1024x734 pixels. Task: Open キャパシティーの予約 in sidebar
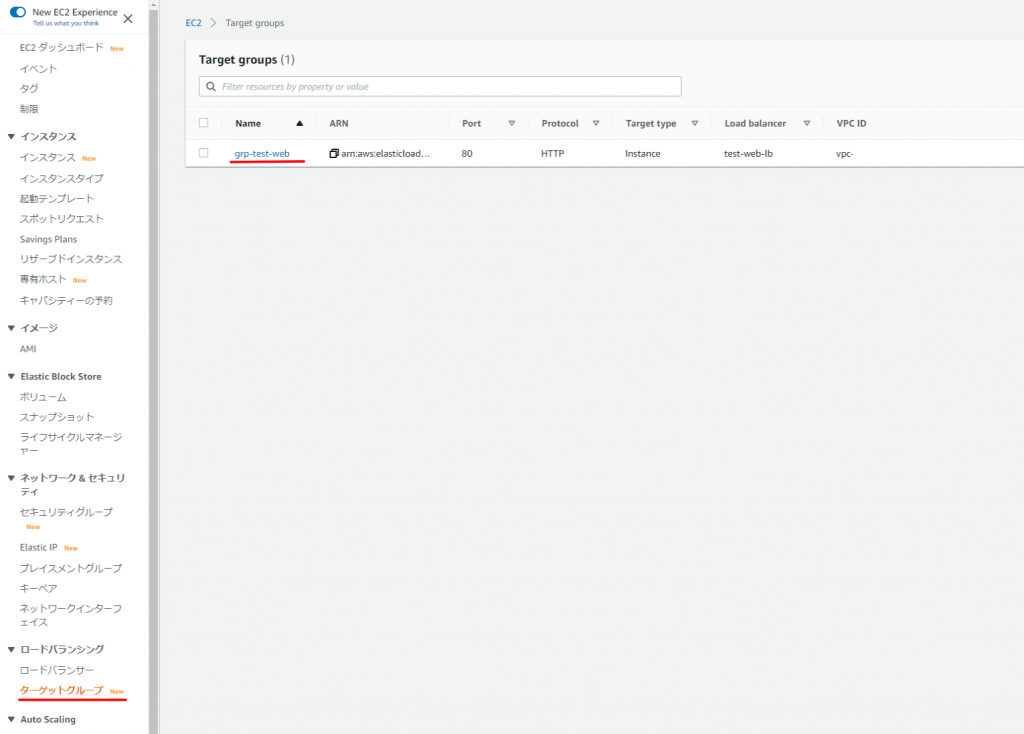[66, 300]
